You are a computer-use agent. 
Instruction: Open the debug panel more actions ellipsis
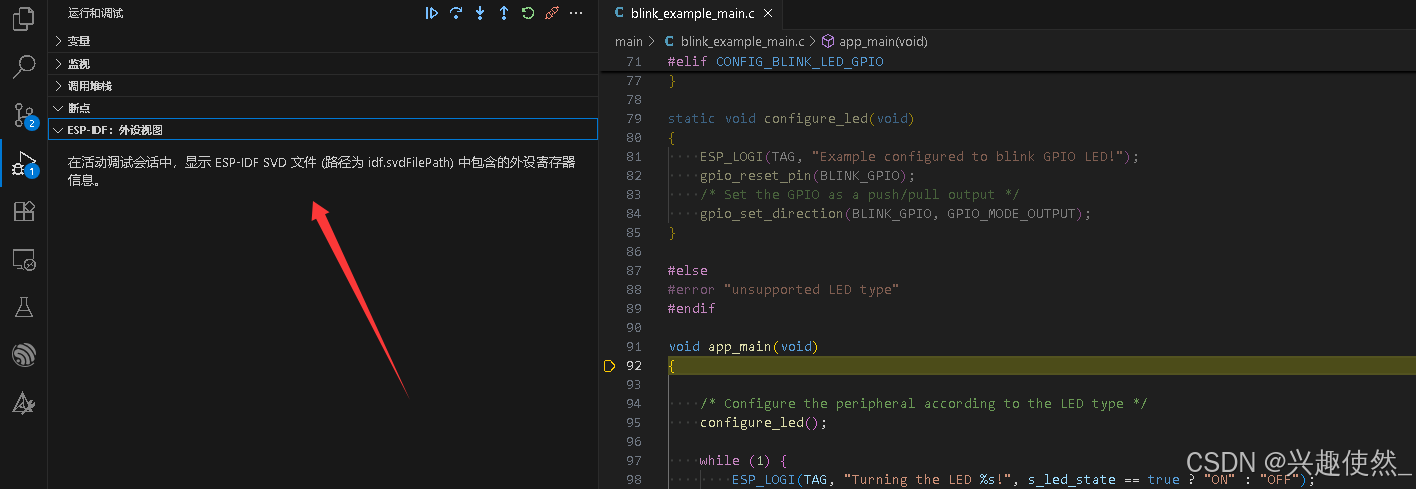click(x=576, y=13)
